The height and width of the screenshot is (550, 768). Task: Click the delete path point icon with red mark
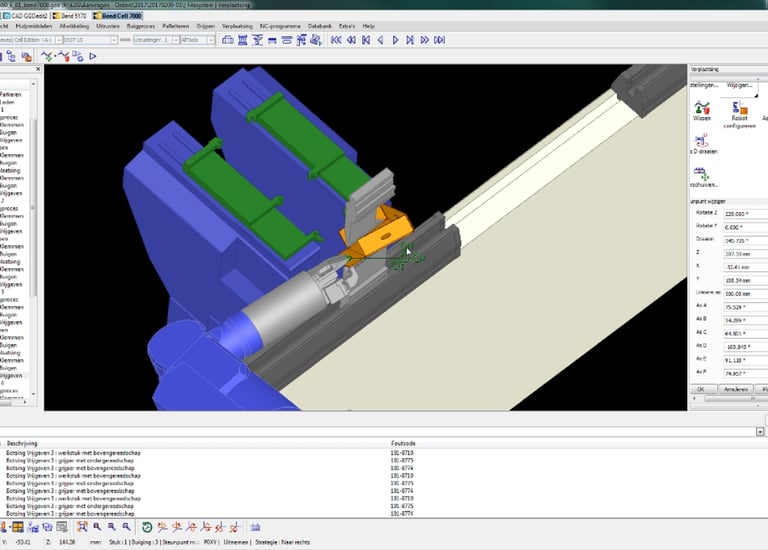(x=63, y=57)
